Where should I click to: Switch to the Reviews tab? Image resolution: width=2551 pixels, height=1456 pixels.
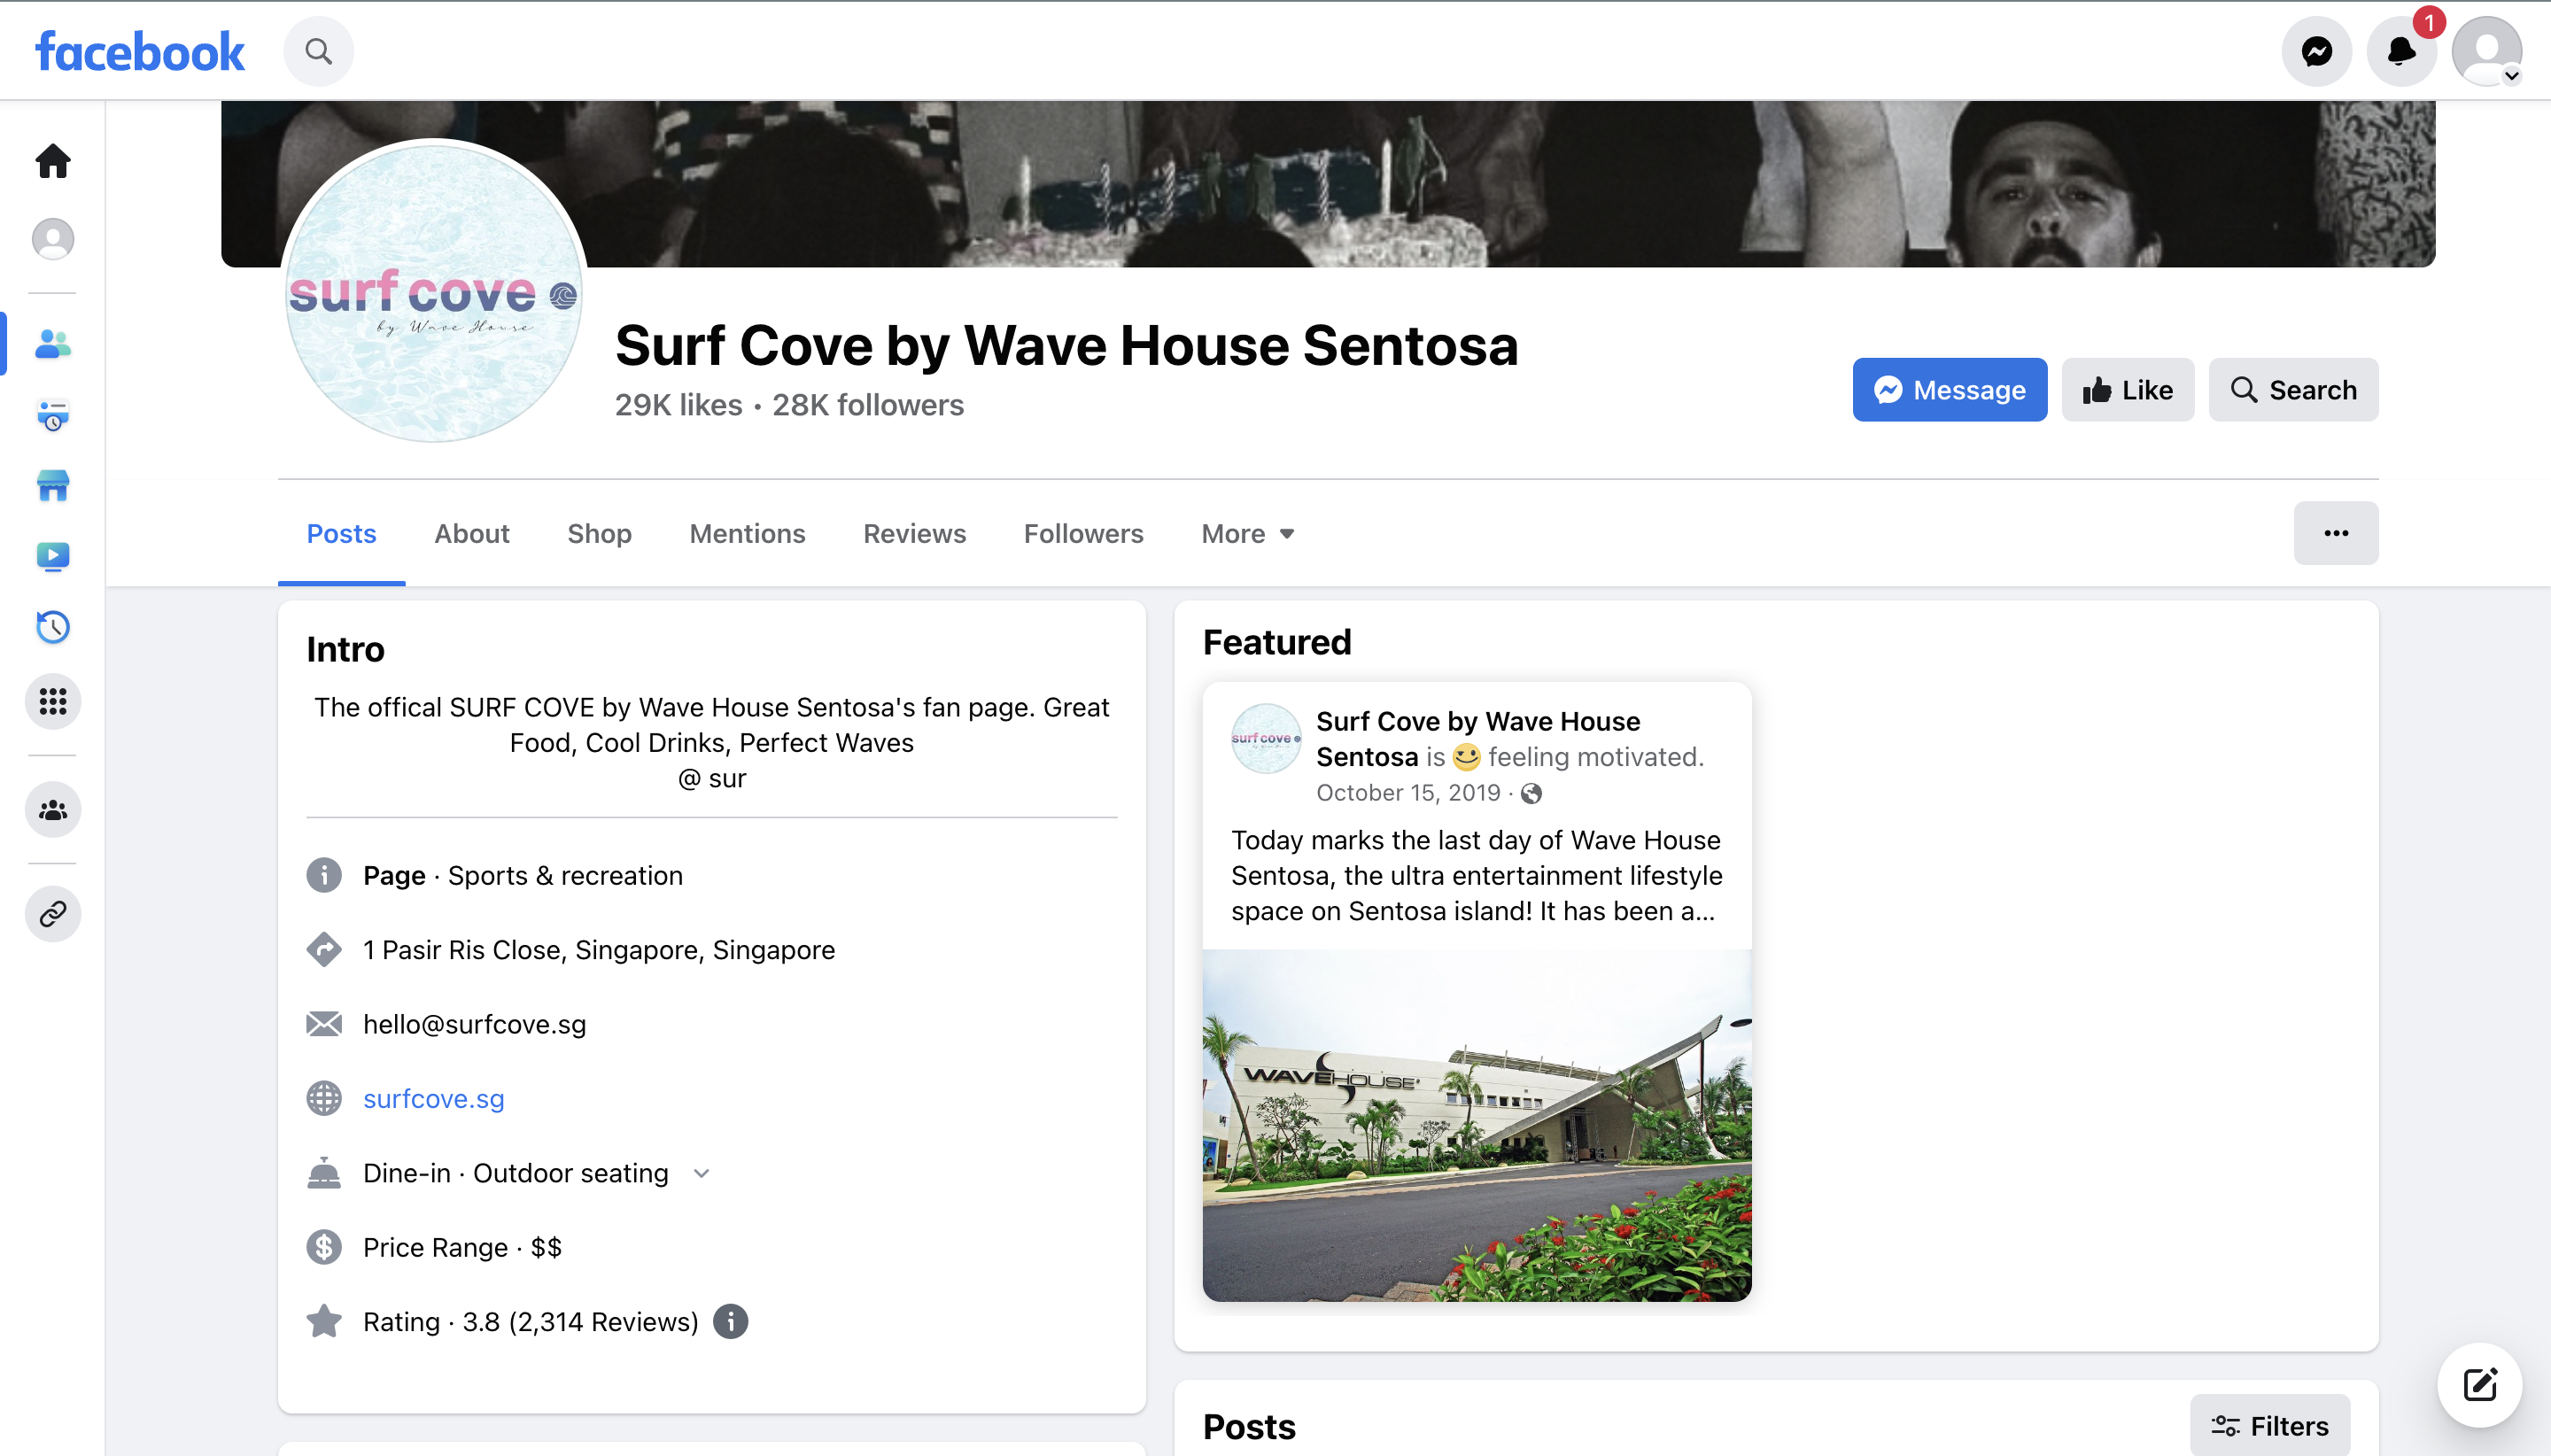coord(914,534)
